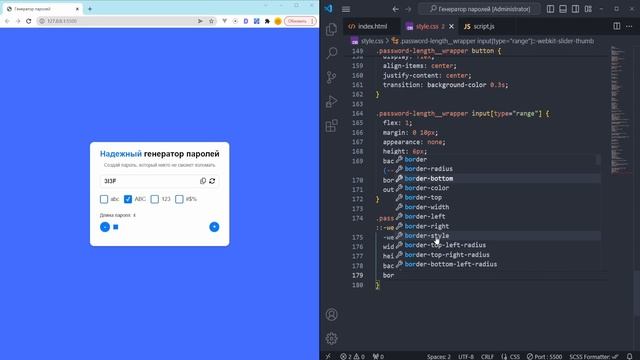Bookmark the page with the star icon

pos(211,21)
